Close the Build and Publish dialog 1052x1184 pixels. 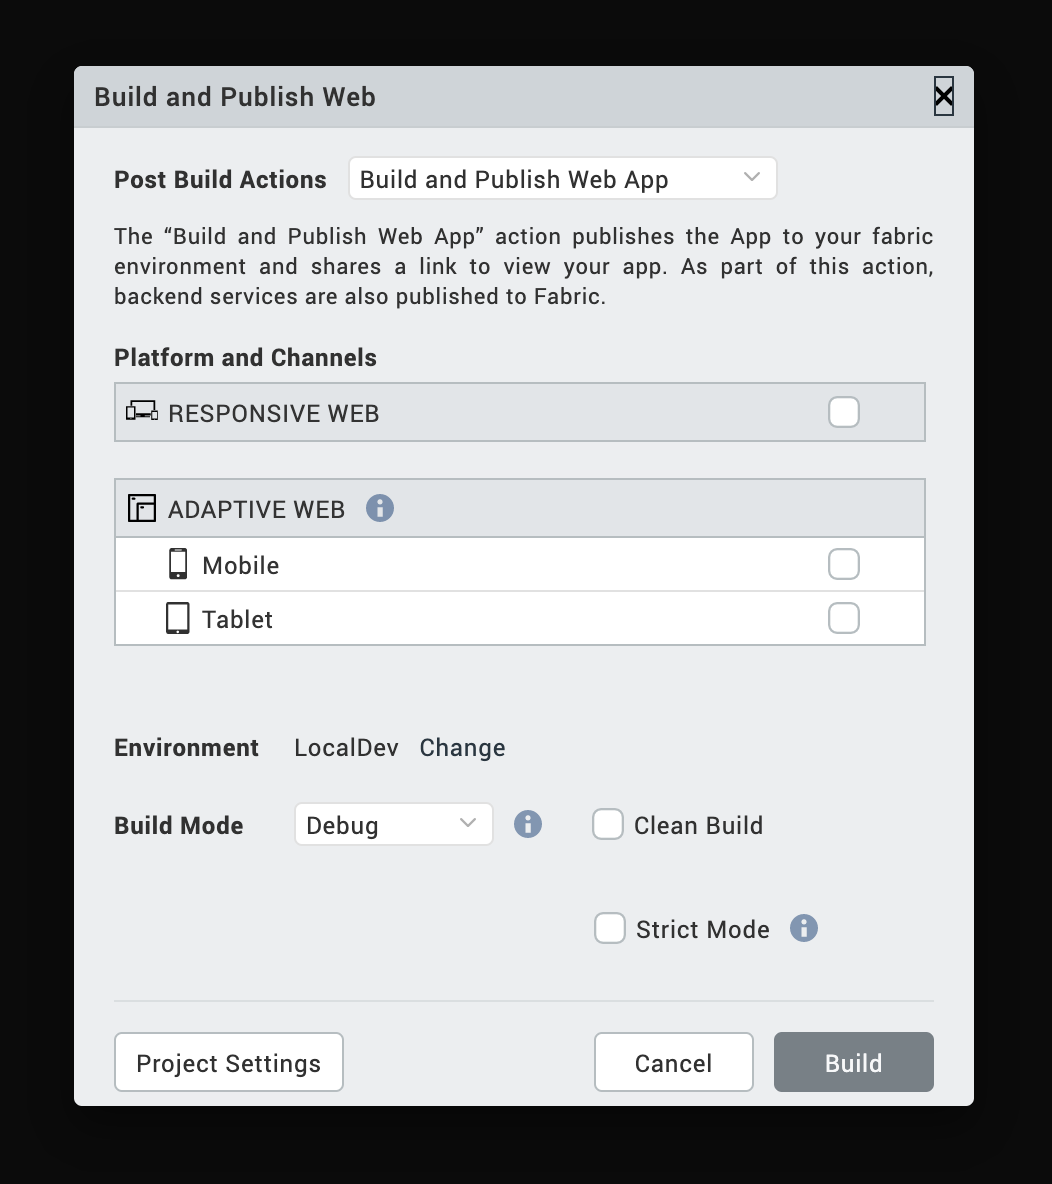[x=943, y=97]
